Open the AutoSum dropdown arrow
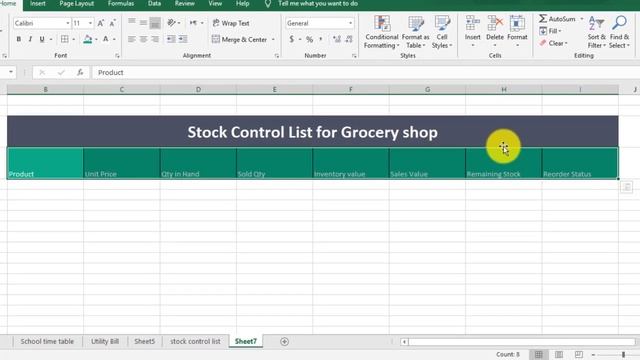Image resolution: width=640 pixels, height=360 pixels. (582, 19)
